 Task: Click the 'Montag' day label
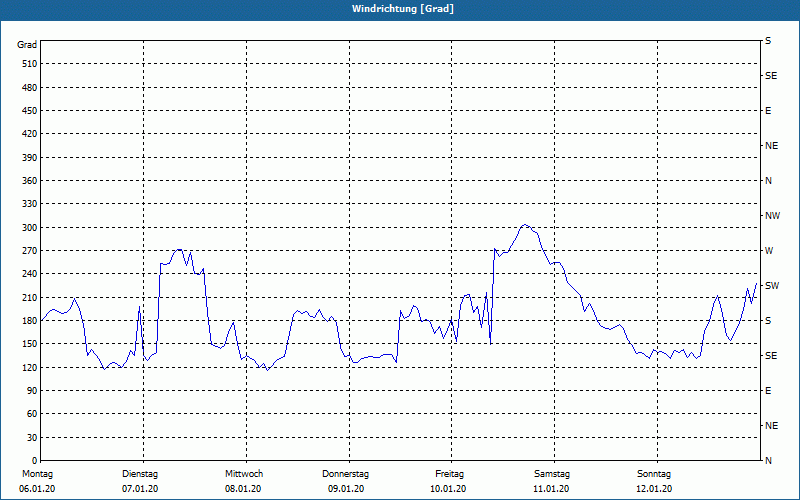click(37, 474)
